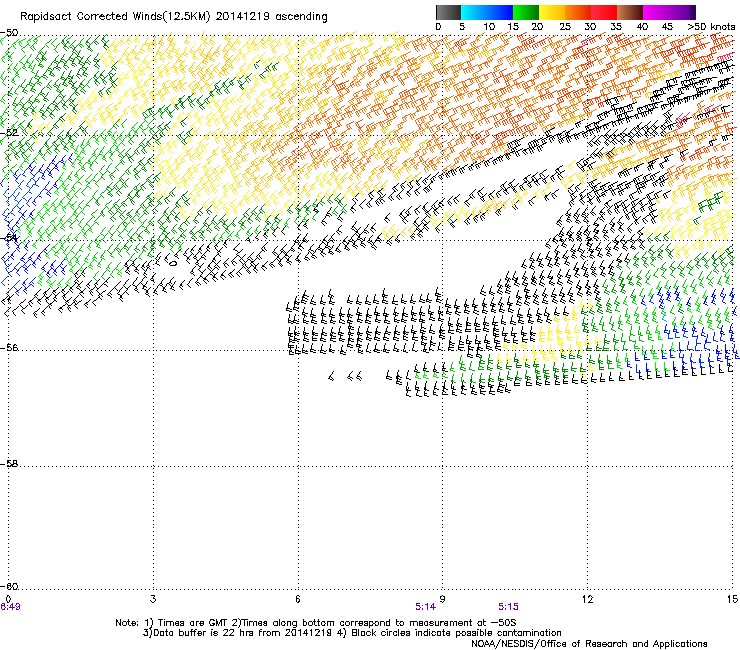Click the longitude 3 axis label
This screenshot has width=740, height=650.
pyautogui.click(x=153, y=599)
